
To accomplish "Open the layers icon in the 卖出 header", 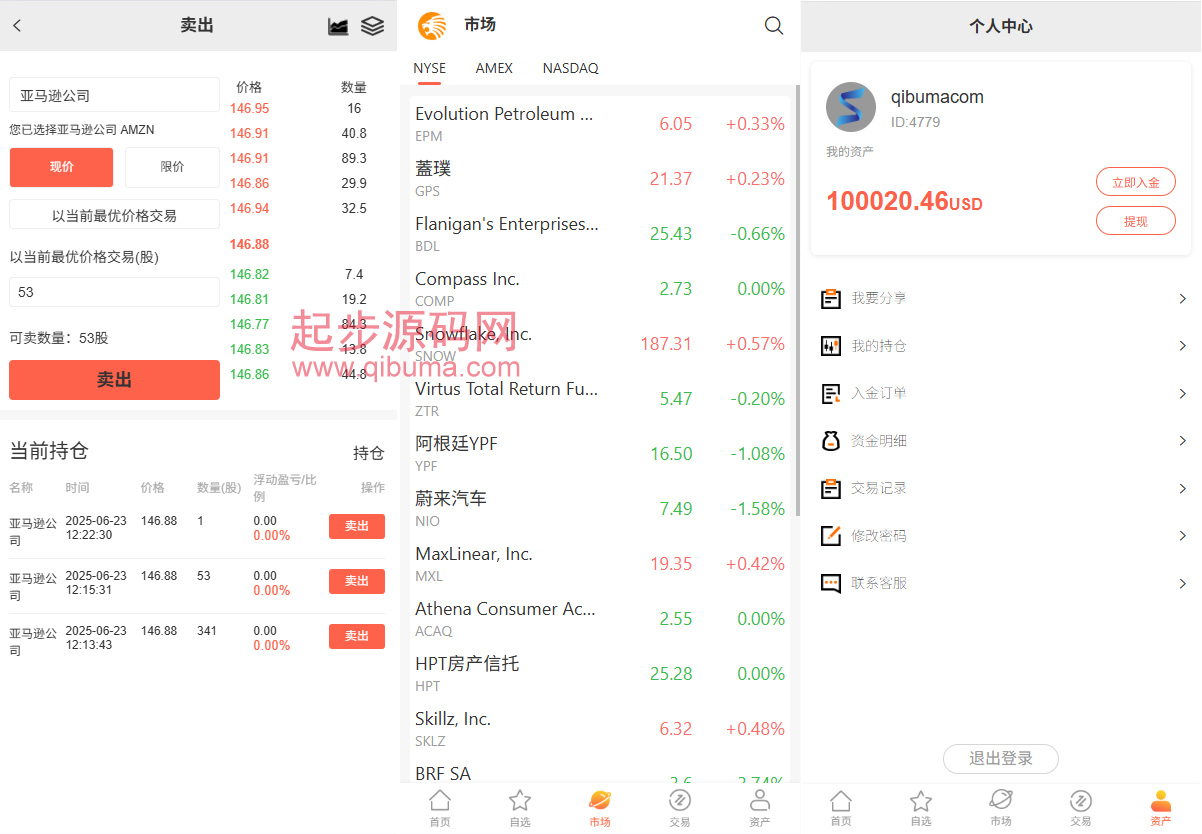I will pyautogui.click(x=372, y=26).
